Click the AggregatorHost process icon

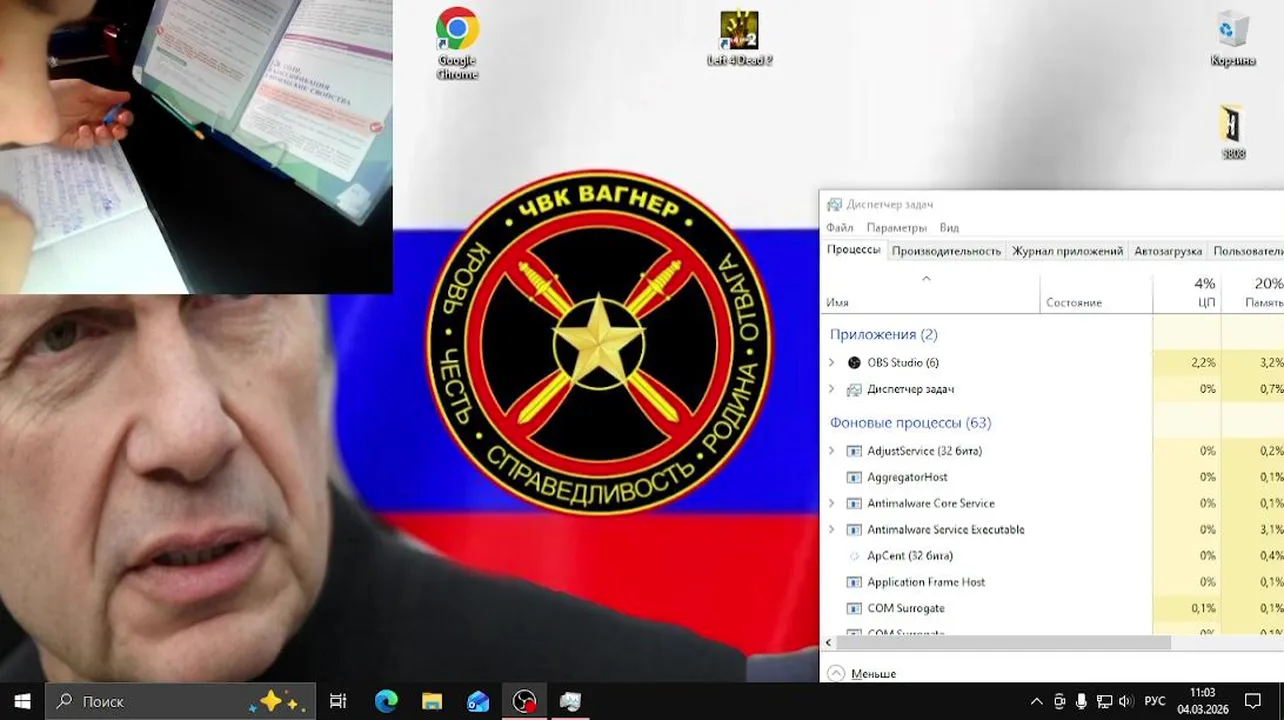(854, 477)
